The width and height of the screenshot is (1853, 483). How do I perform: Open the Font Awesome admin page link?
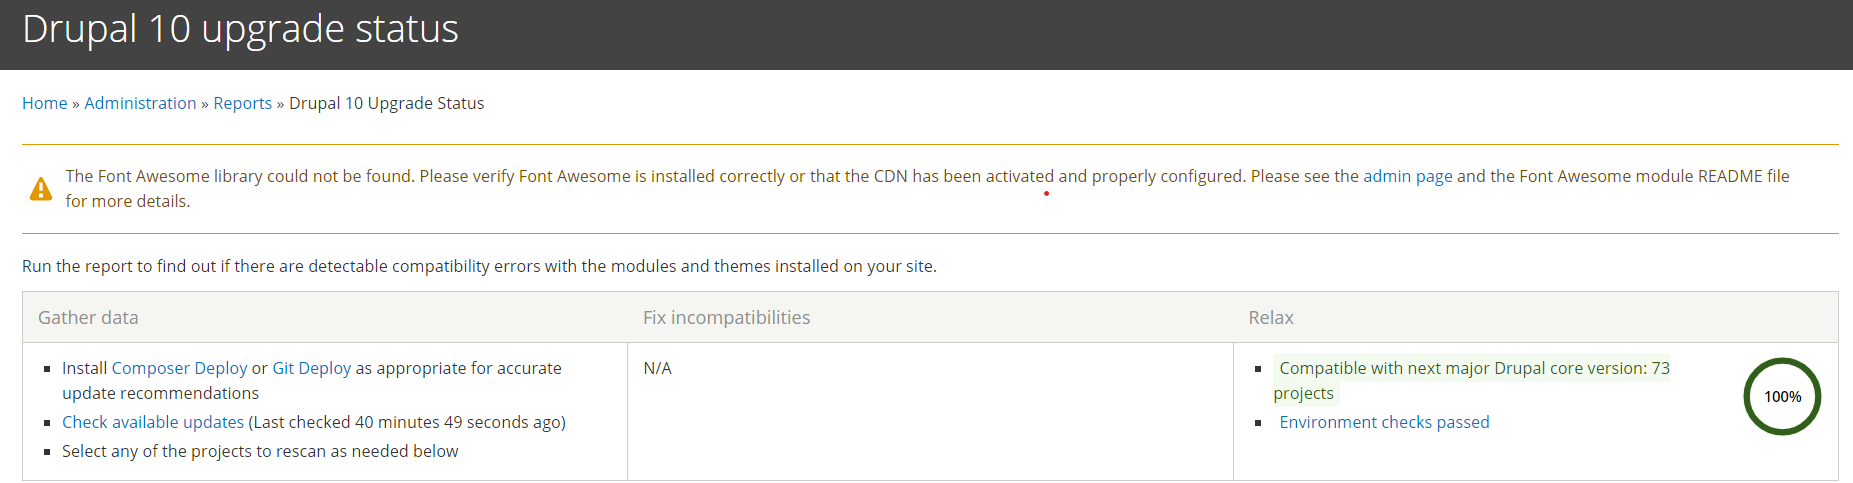point(1407,176)
